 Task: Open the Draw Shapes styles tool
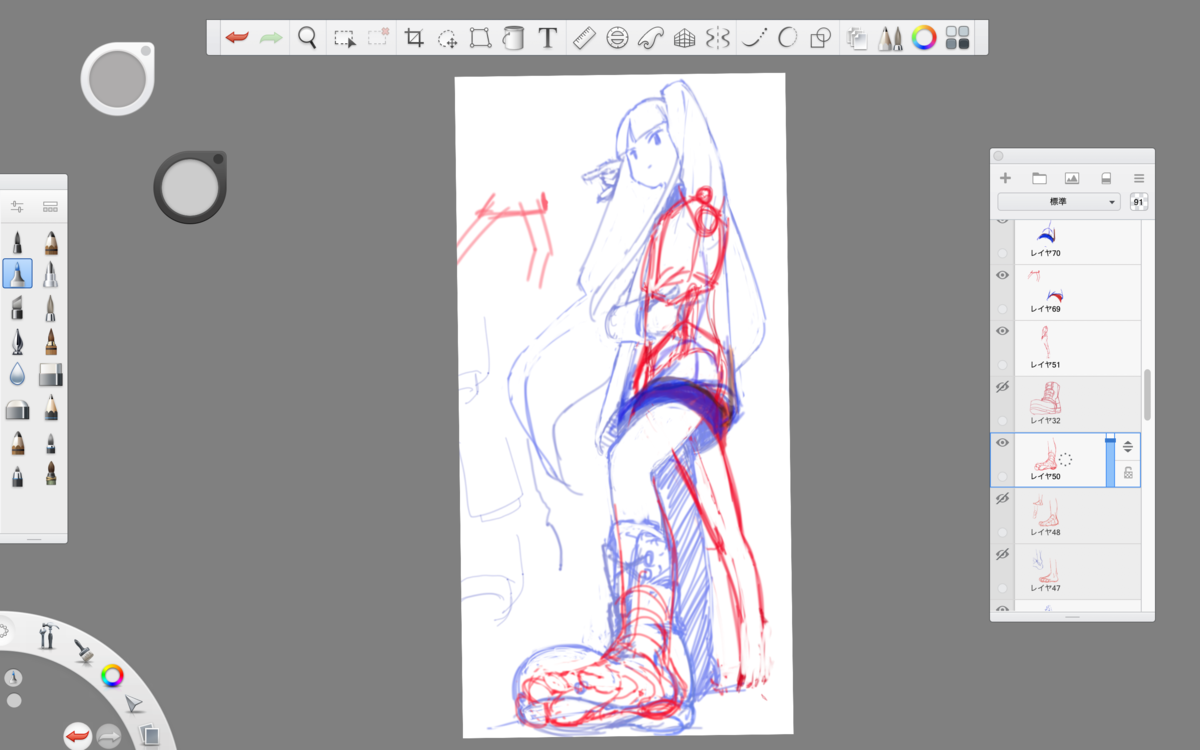820,39
